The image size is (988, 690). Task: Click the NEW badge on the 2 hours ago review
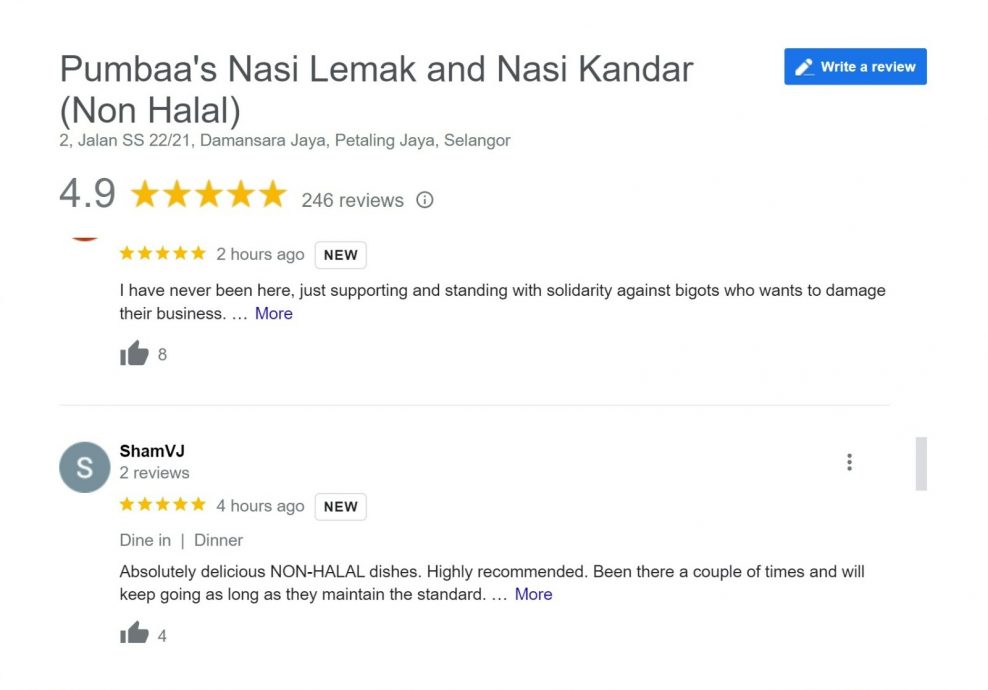click(340, 255)
